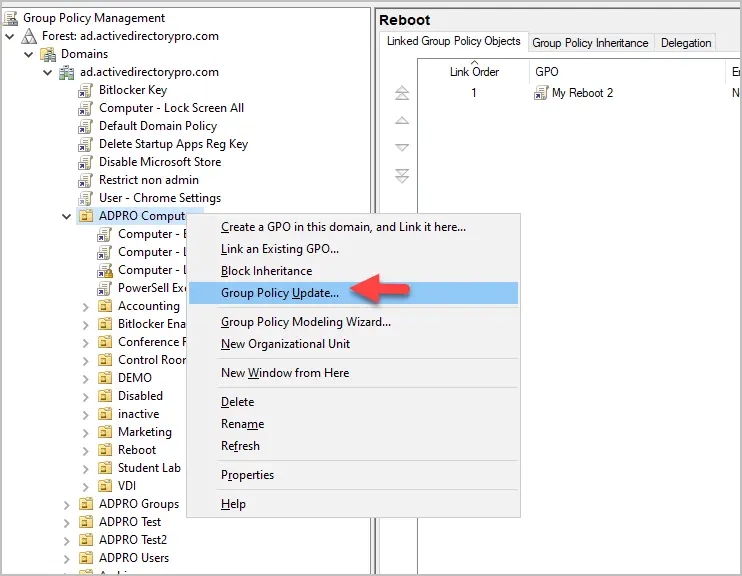Expand the ADPRO Groups OU
This screenshot has width=742, height=576.
tap(67, 505)
